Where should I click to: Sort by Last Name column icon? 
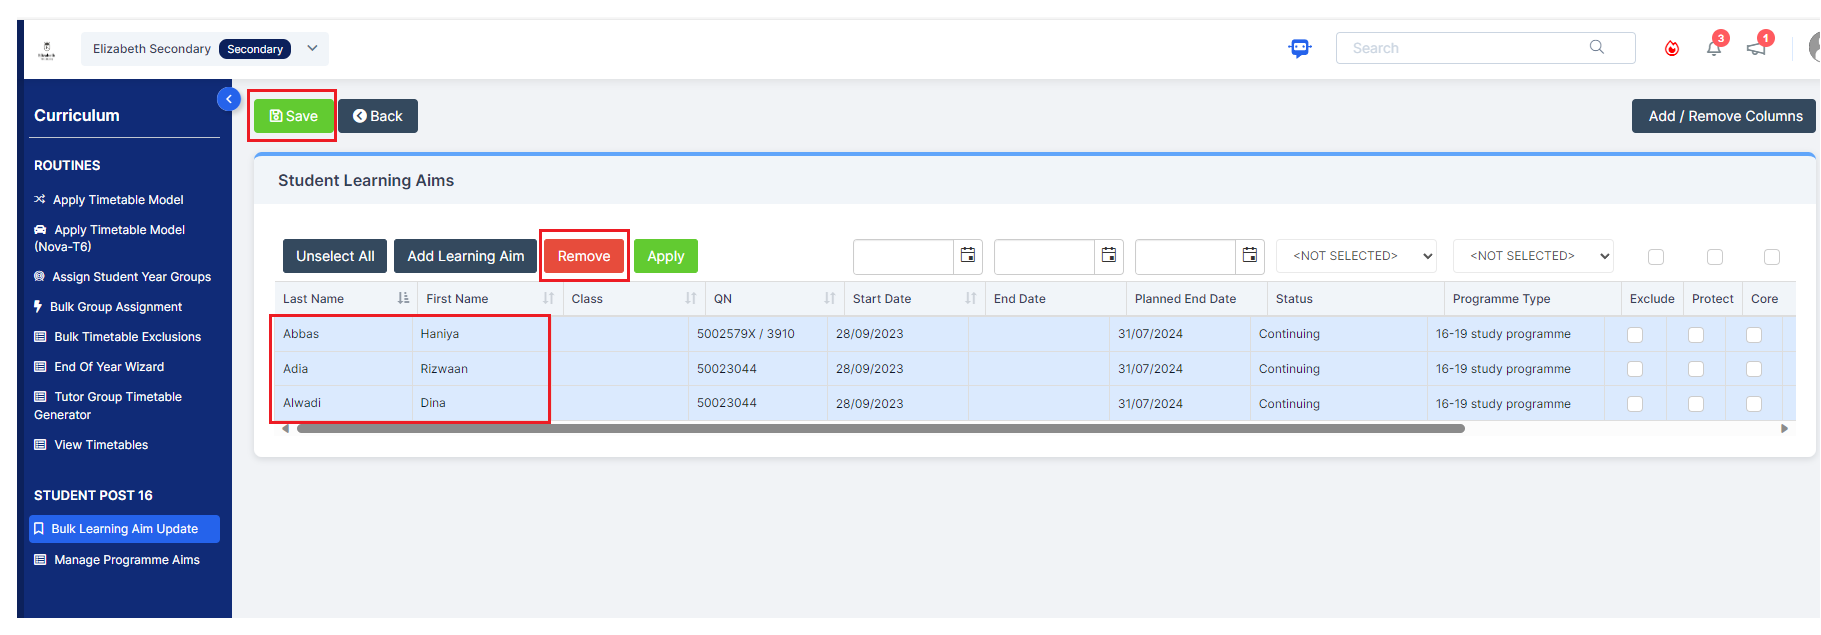pos(403,298)
